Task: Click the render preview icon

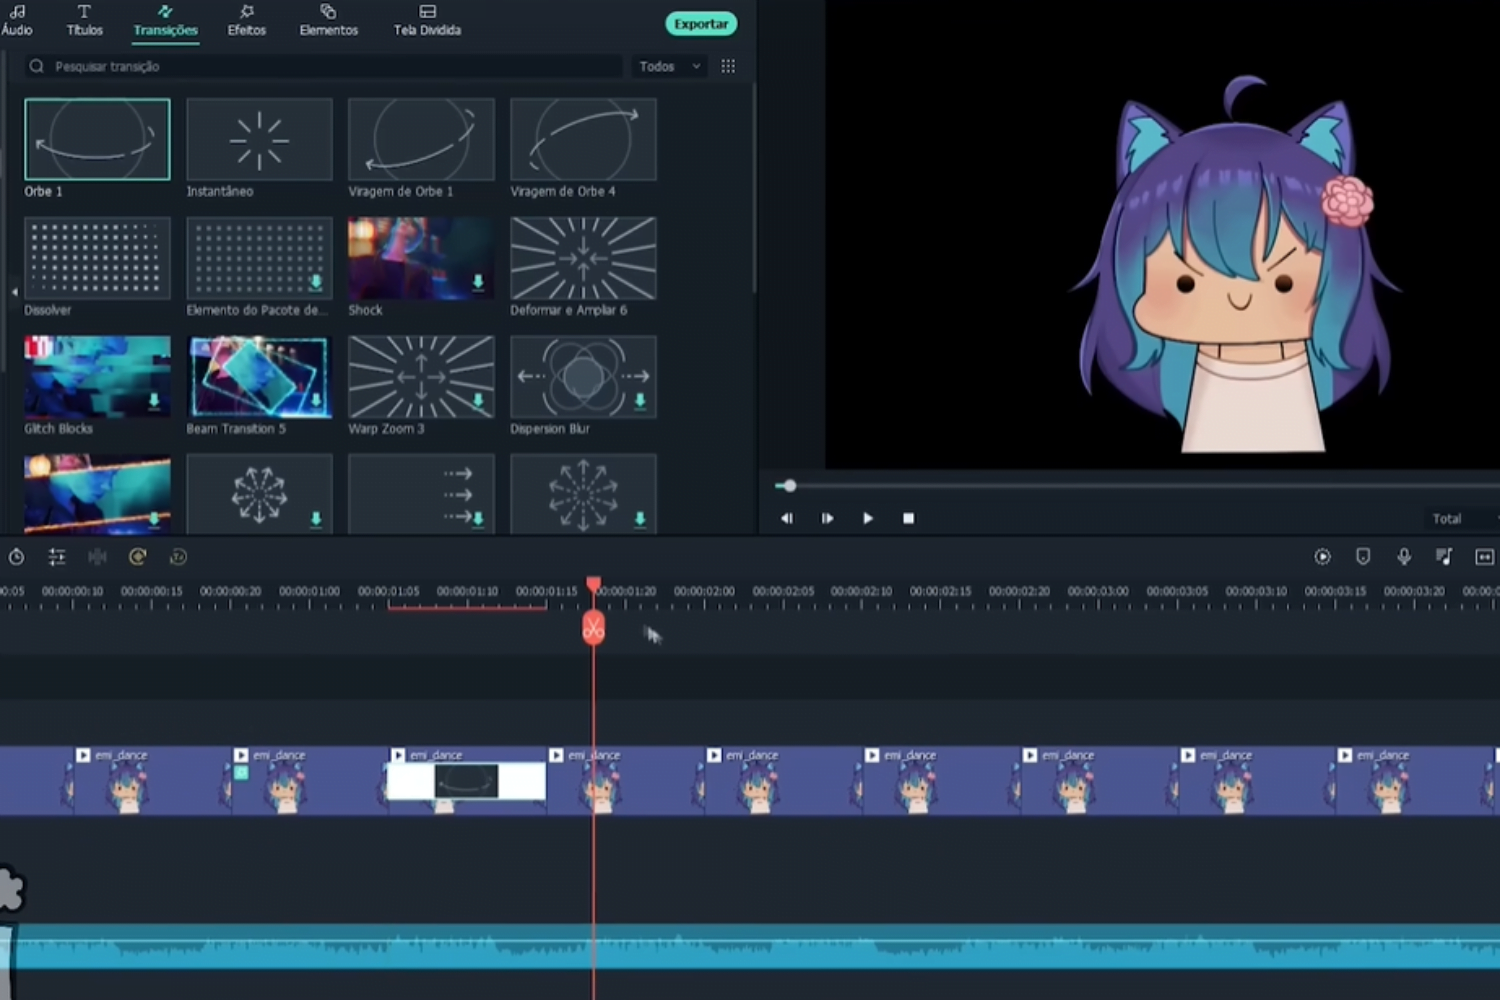Action: [1322, 557]
